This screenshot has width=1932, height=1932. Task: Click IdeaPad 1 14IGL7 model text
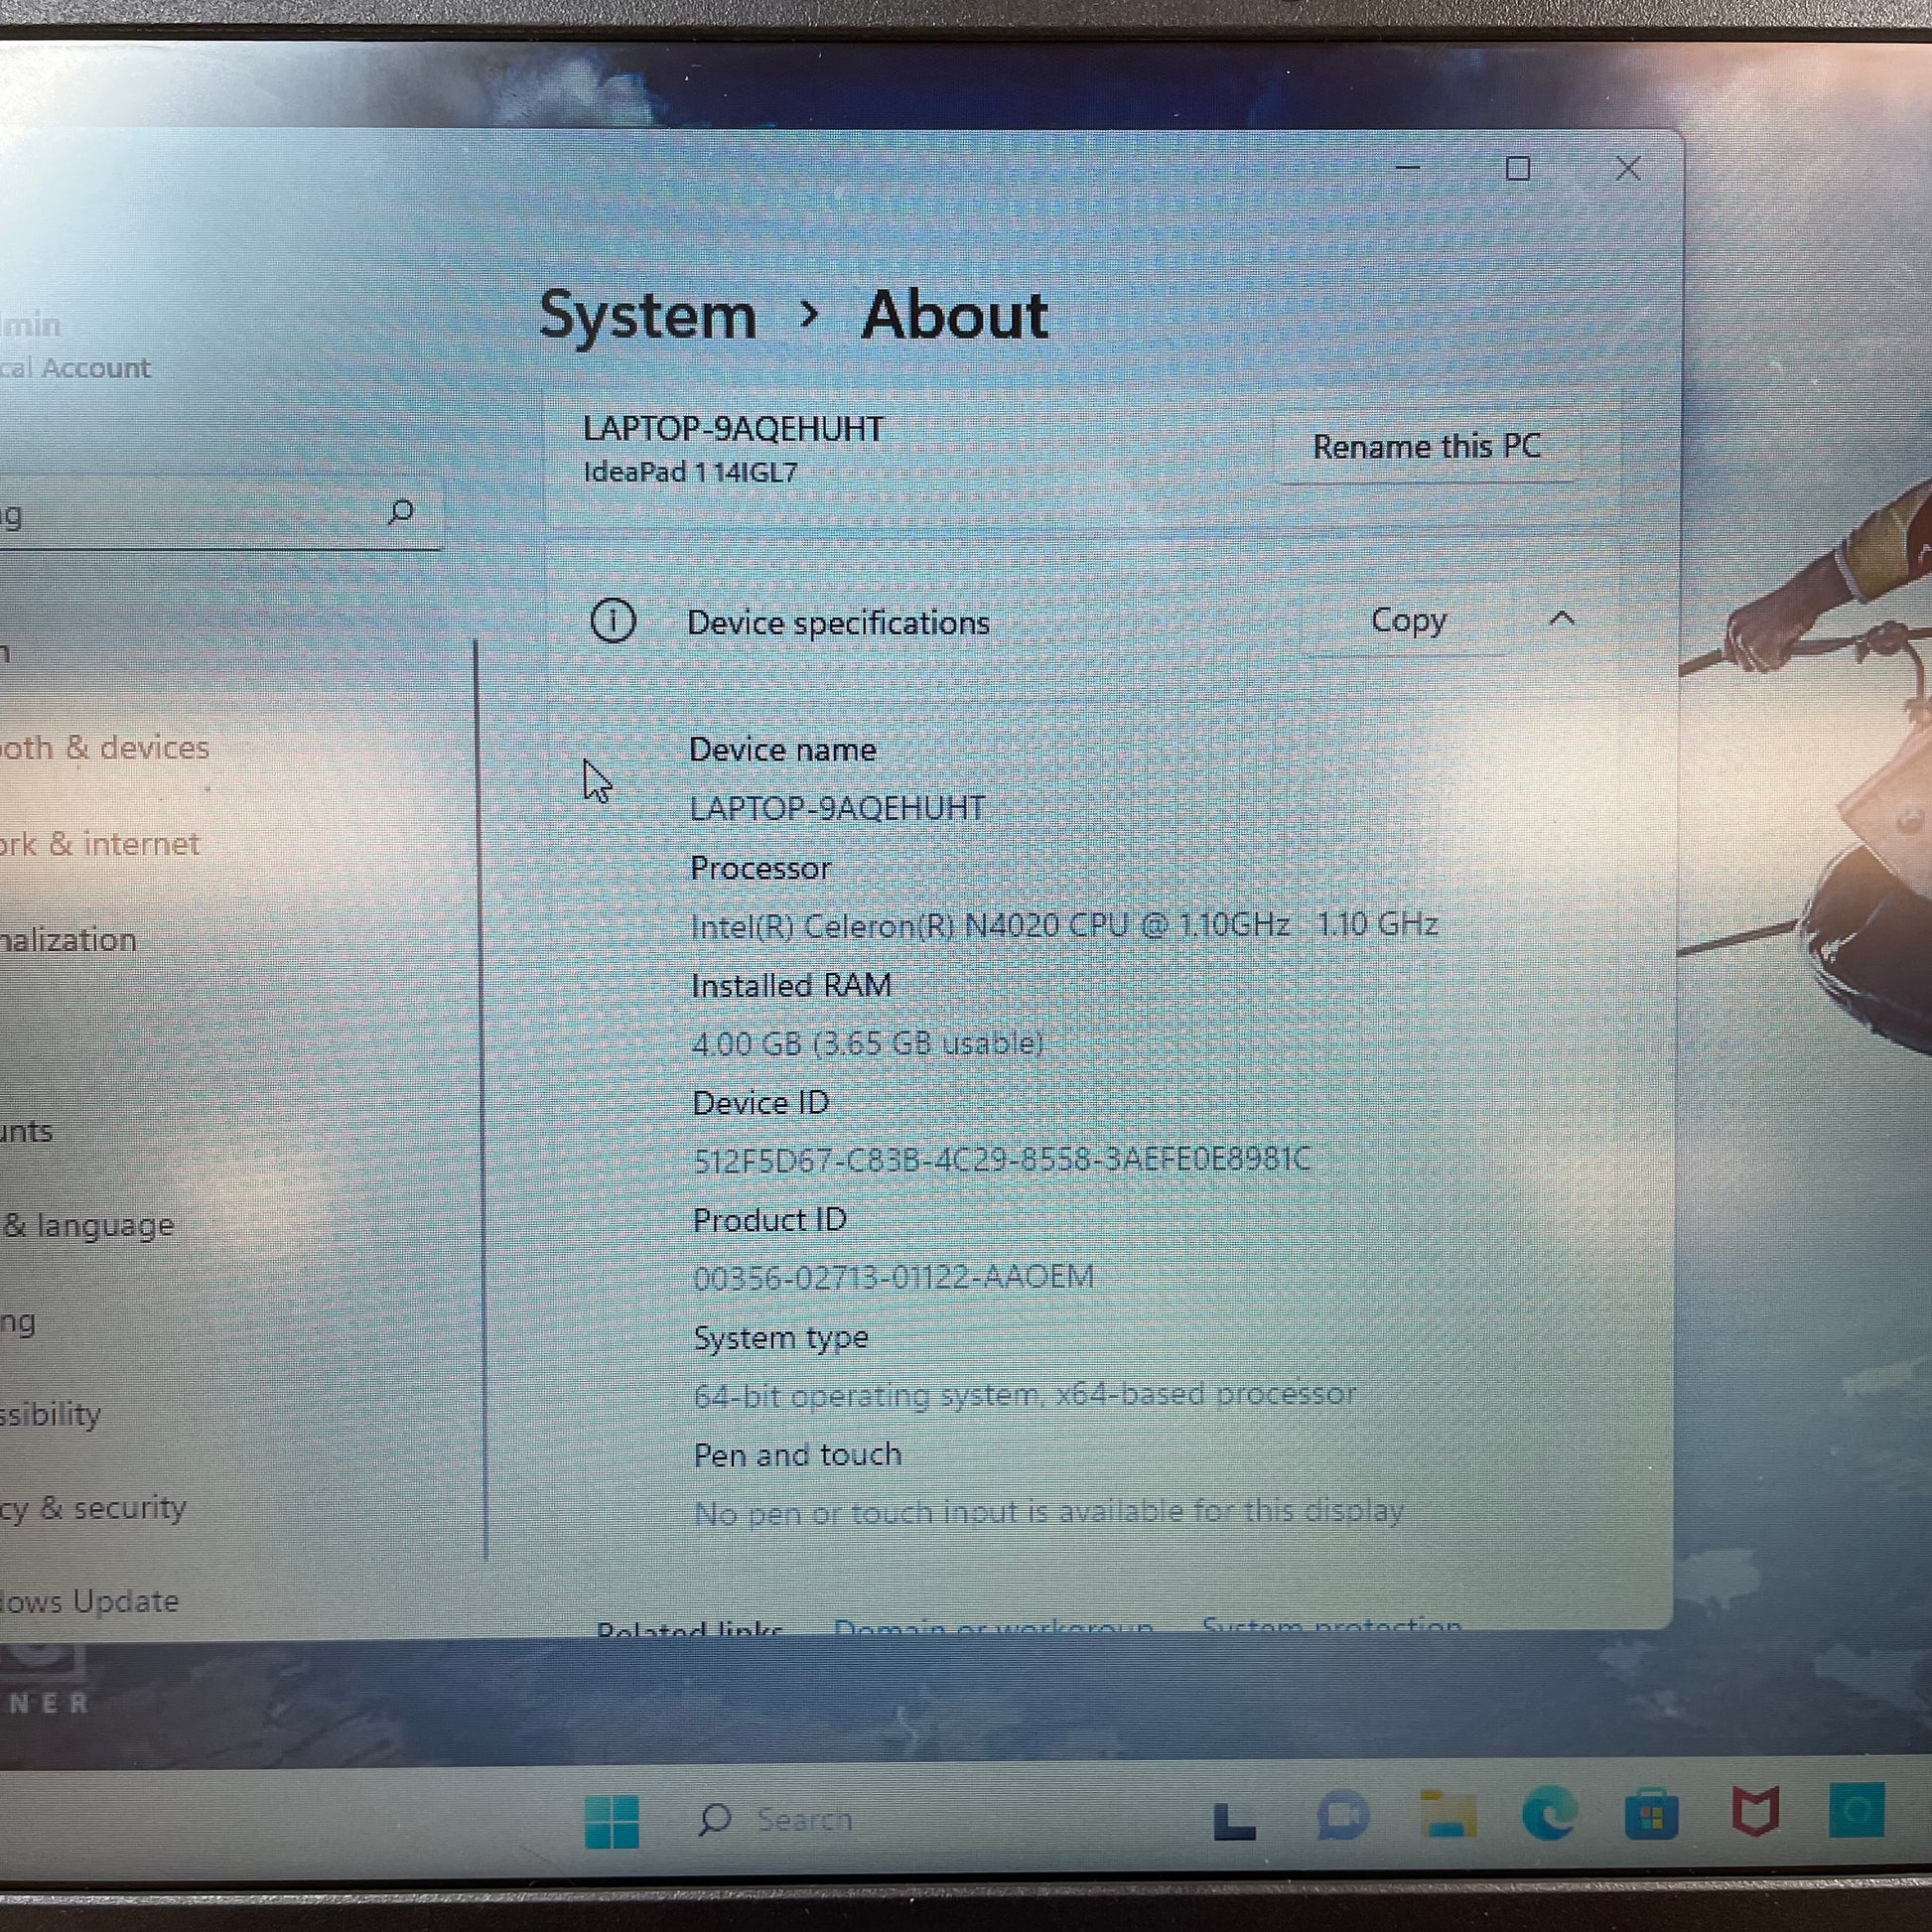(690, 472)
